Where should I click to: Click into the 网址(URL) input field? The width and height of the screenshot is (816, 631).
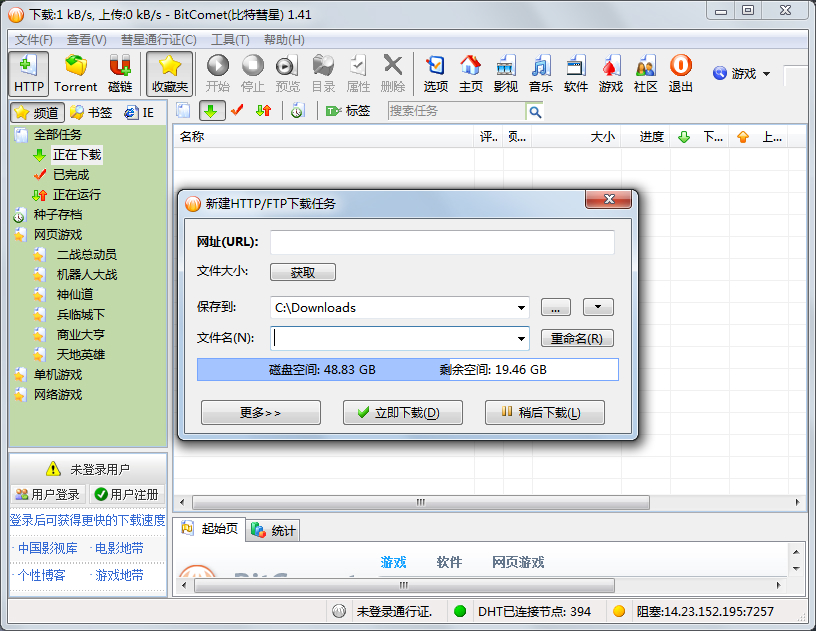(442, 242)
